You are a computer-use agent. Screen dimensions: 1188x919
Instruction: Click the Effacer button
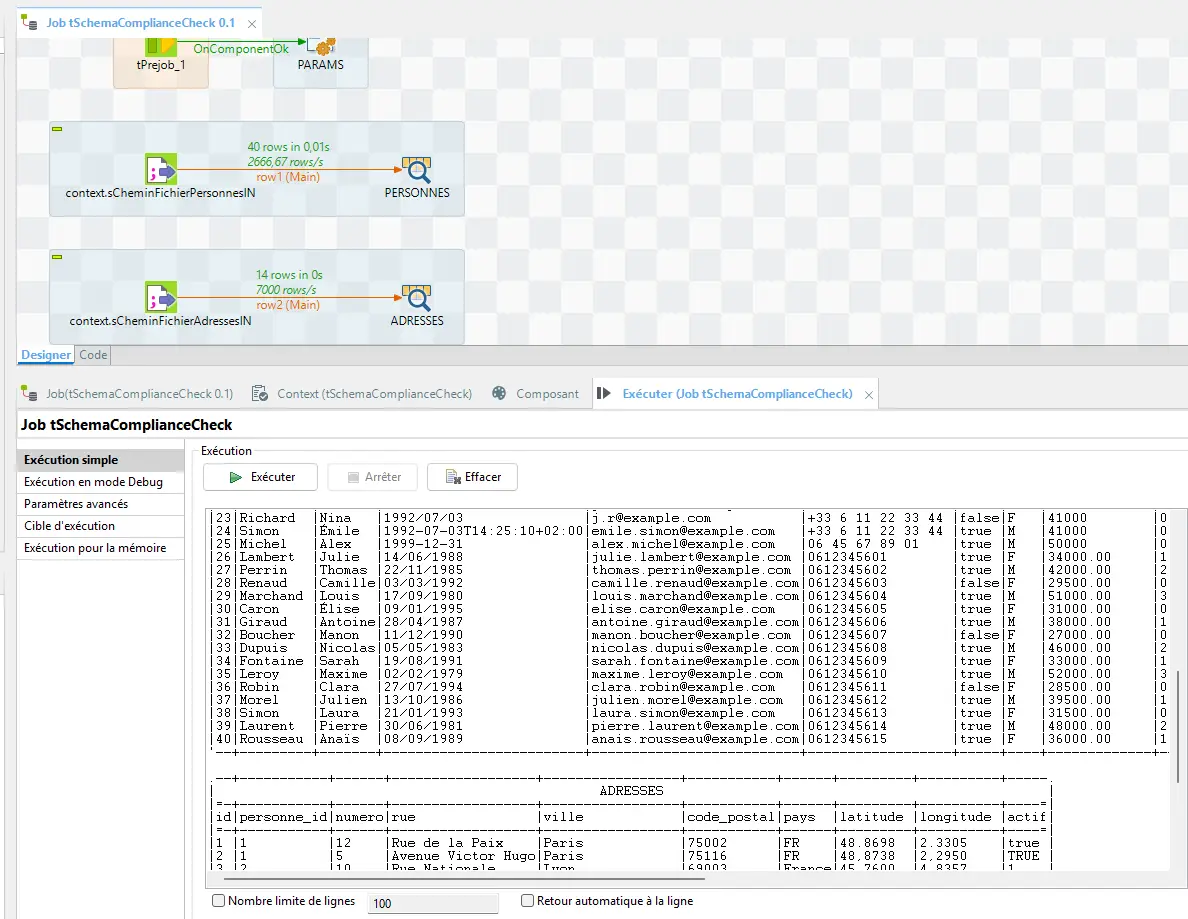[x=472, y=477]
